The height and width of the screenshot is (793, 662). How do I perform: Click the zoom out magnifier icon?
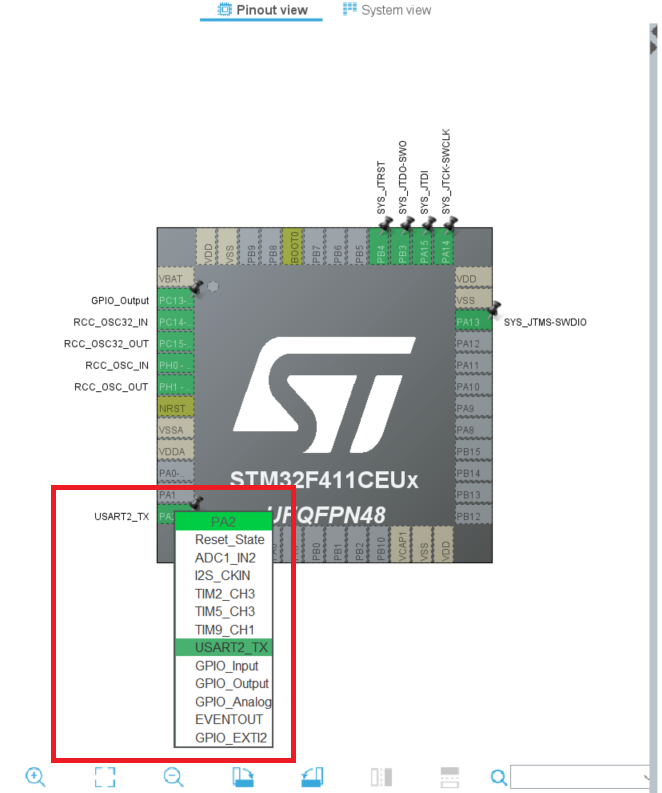(x=173, y=776)
